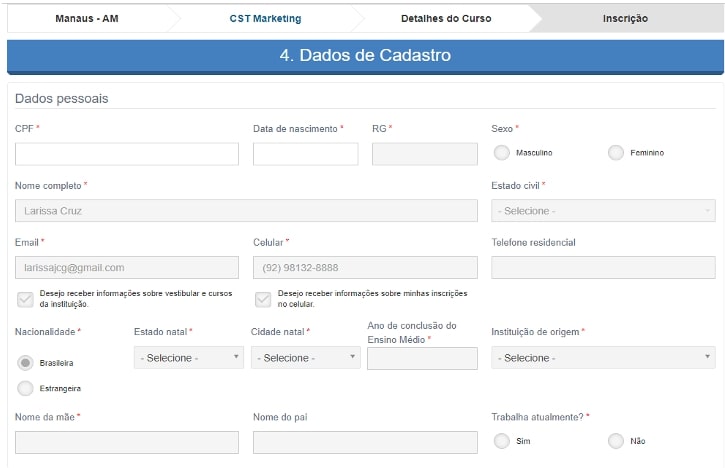This screenshot has width=725, height=468.
Task: Select the Masculino radio button
Action: (501, 153)
